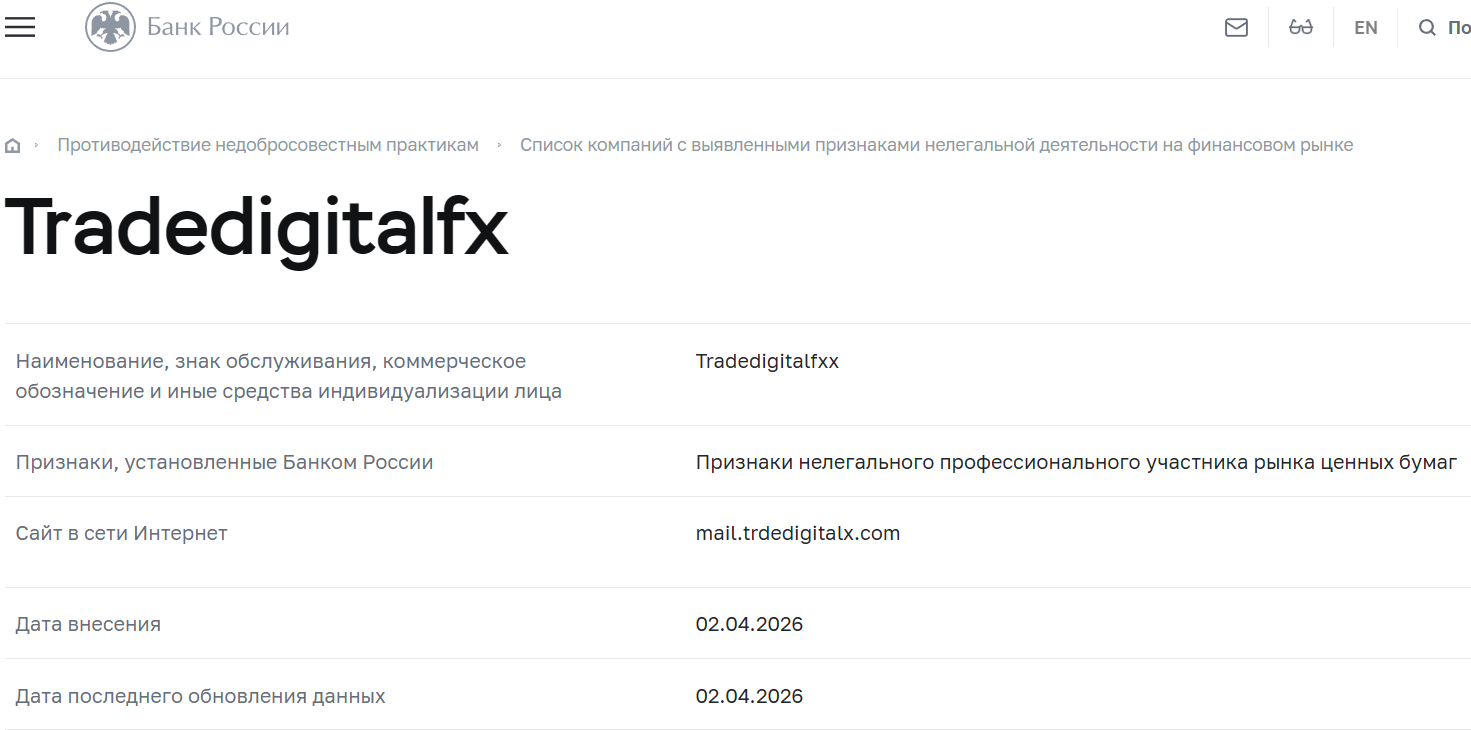
Task: Click the chevron before the company list breadcrumb
Action: point(497,144)
